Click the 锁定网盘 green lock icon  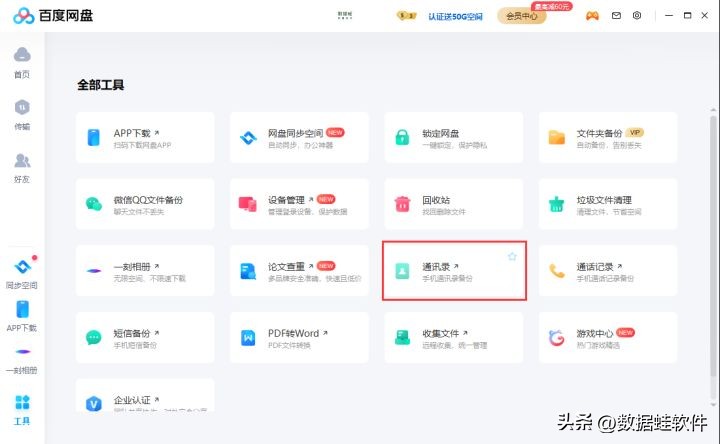tap(402, 137)
